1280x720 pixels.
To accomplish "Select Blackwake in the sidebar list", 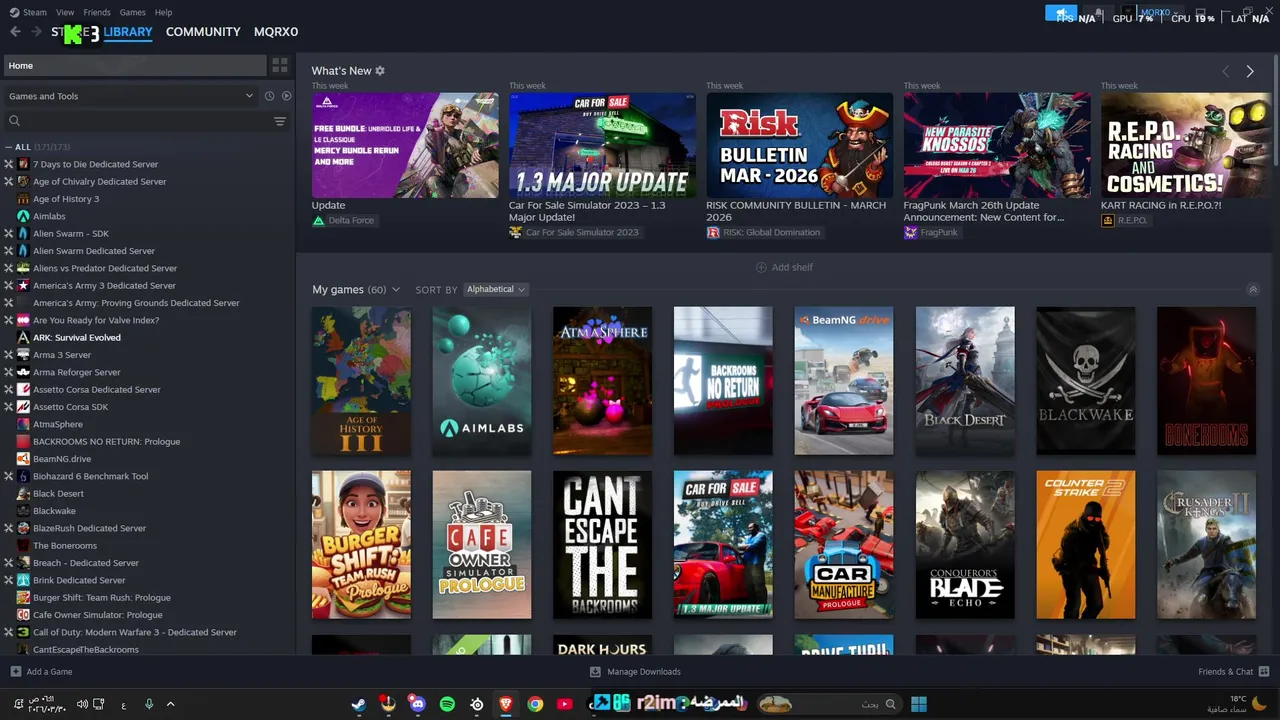I will coord(54,511).
